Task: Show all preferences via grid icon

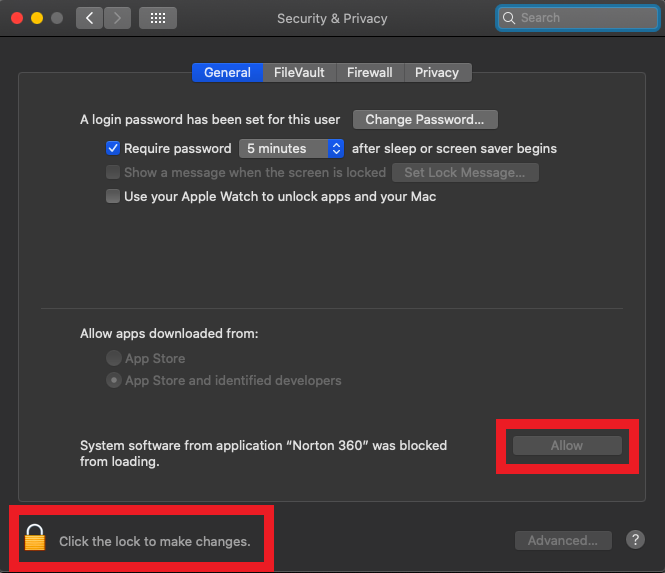Action: [x=158, y=18]
